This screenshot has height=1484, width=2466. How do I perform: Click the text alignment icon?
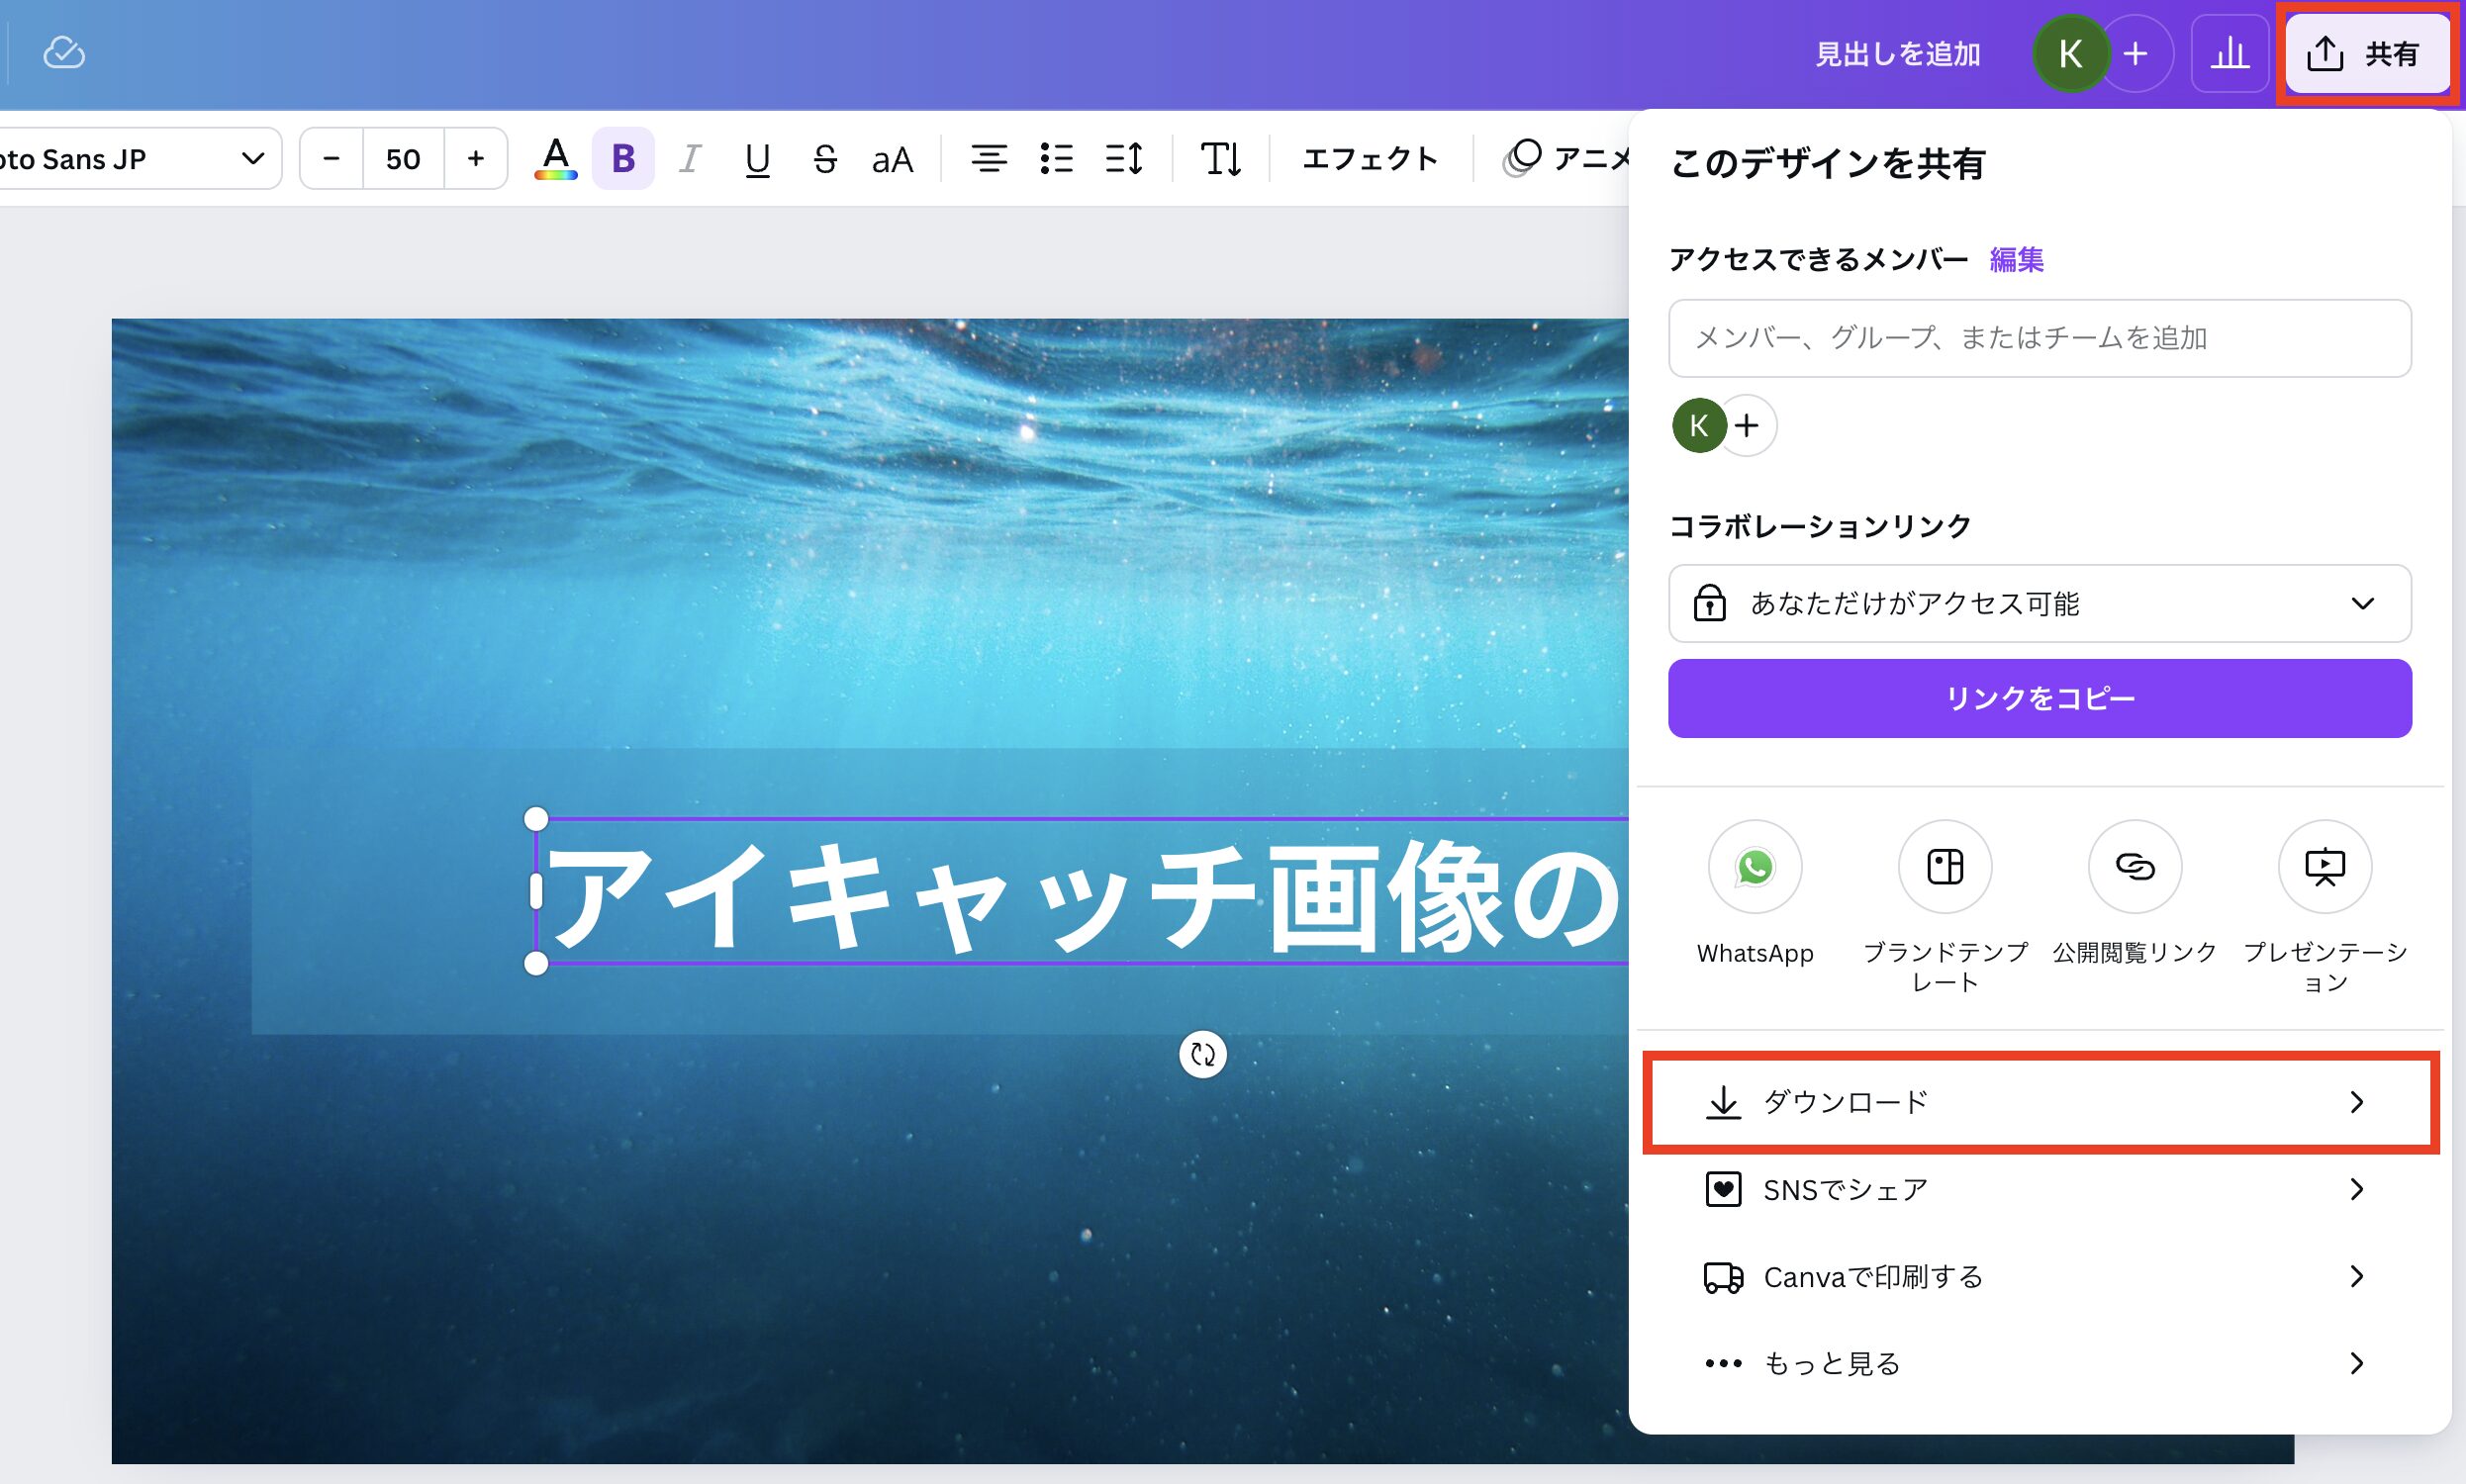point(987,160)
